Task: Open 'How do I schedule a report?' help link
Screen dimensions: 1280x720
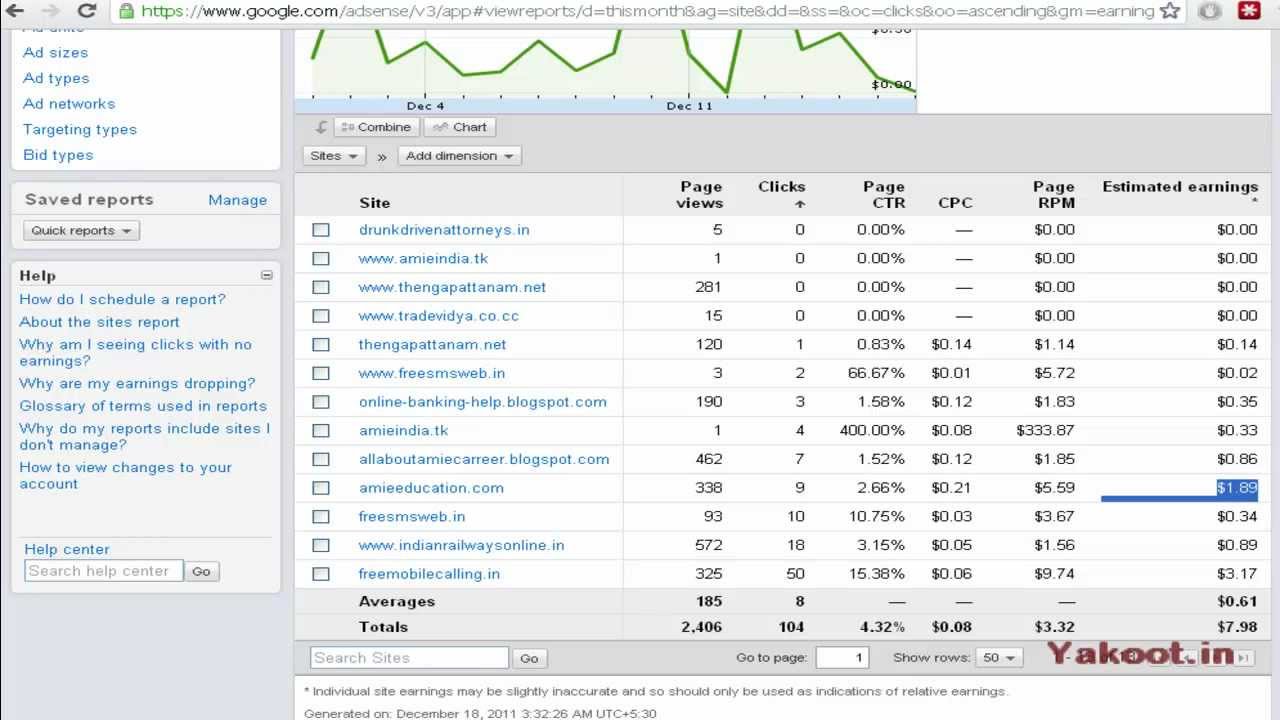Action: coord(123,299)
